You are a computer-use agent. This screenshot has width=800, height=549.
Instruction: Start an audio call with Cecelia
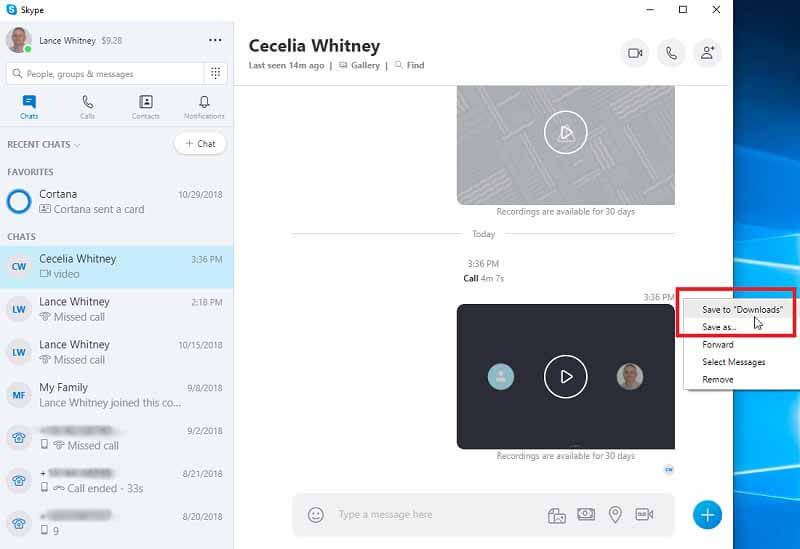pyautogui.click(x=671, y=53)
